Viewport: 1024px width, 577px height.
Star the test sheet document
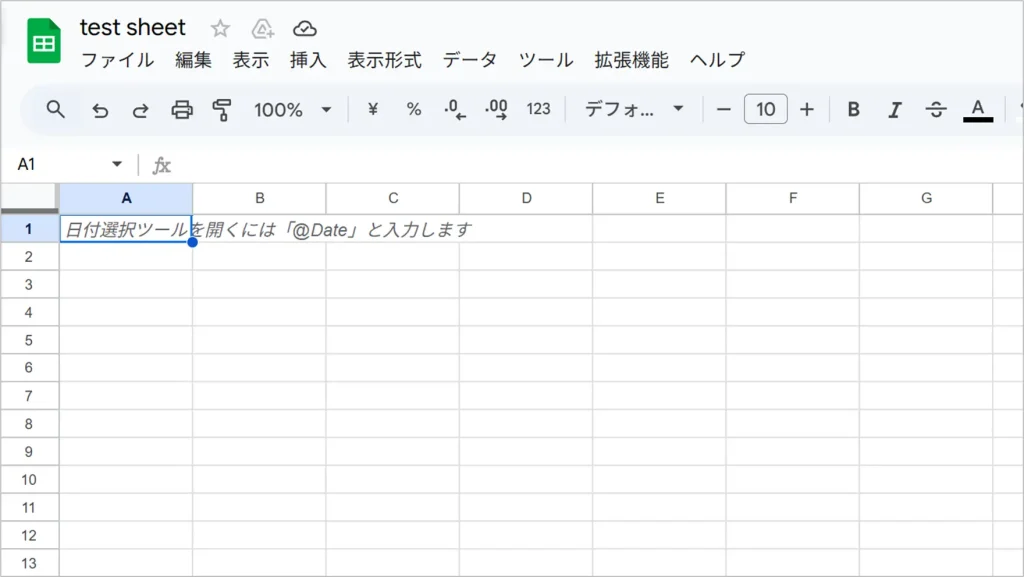(220, 28)
